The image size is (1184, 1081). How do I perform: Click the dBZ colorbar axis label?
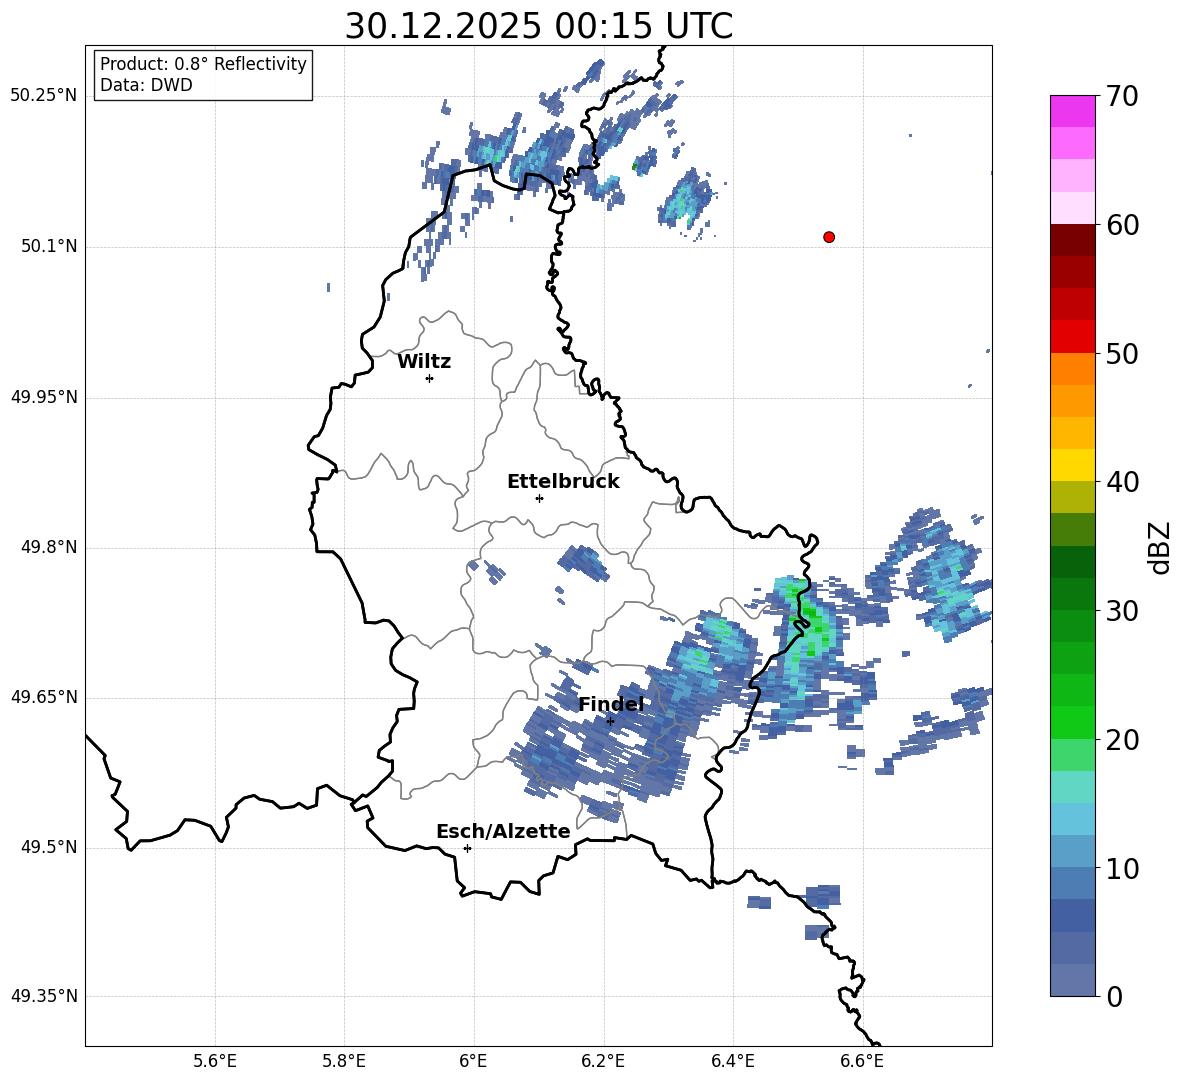pyautogui.click(x=1161, y=547)
